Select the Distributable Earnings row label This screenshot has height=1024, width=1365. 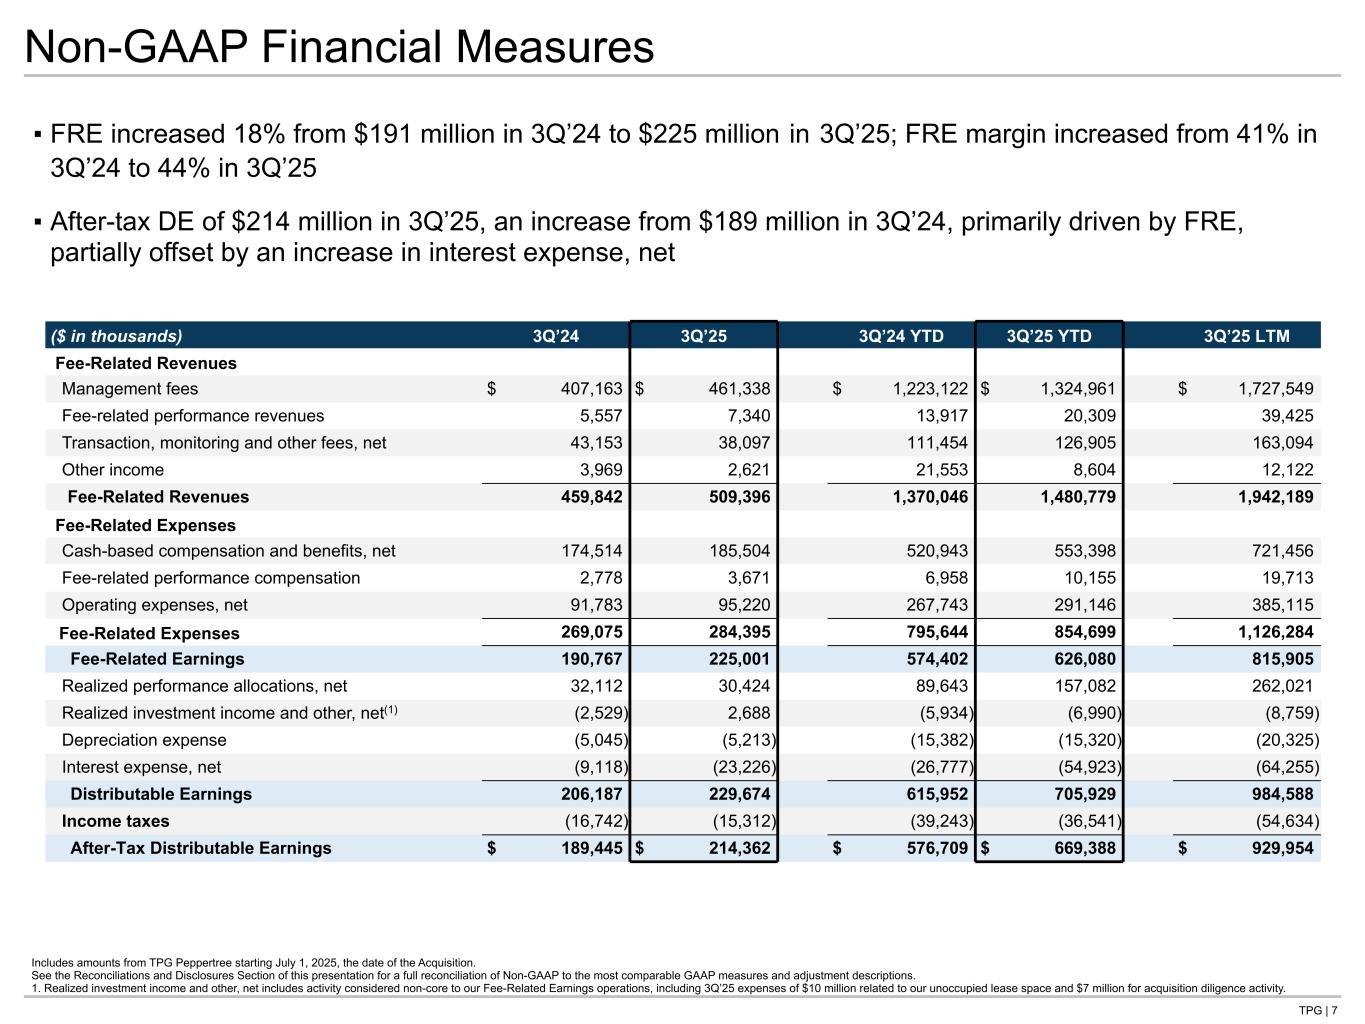[161, 794]
